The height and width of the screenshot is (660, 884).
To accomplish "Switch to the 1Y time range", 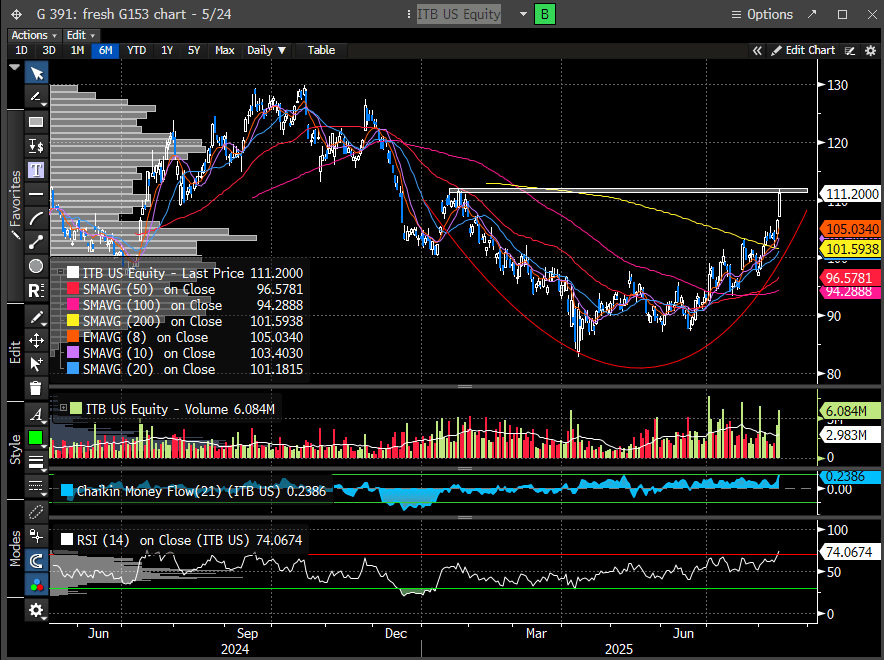I will point(167,50).
